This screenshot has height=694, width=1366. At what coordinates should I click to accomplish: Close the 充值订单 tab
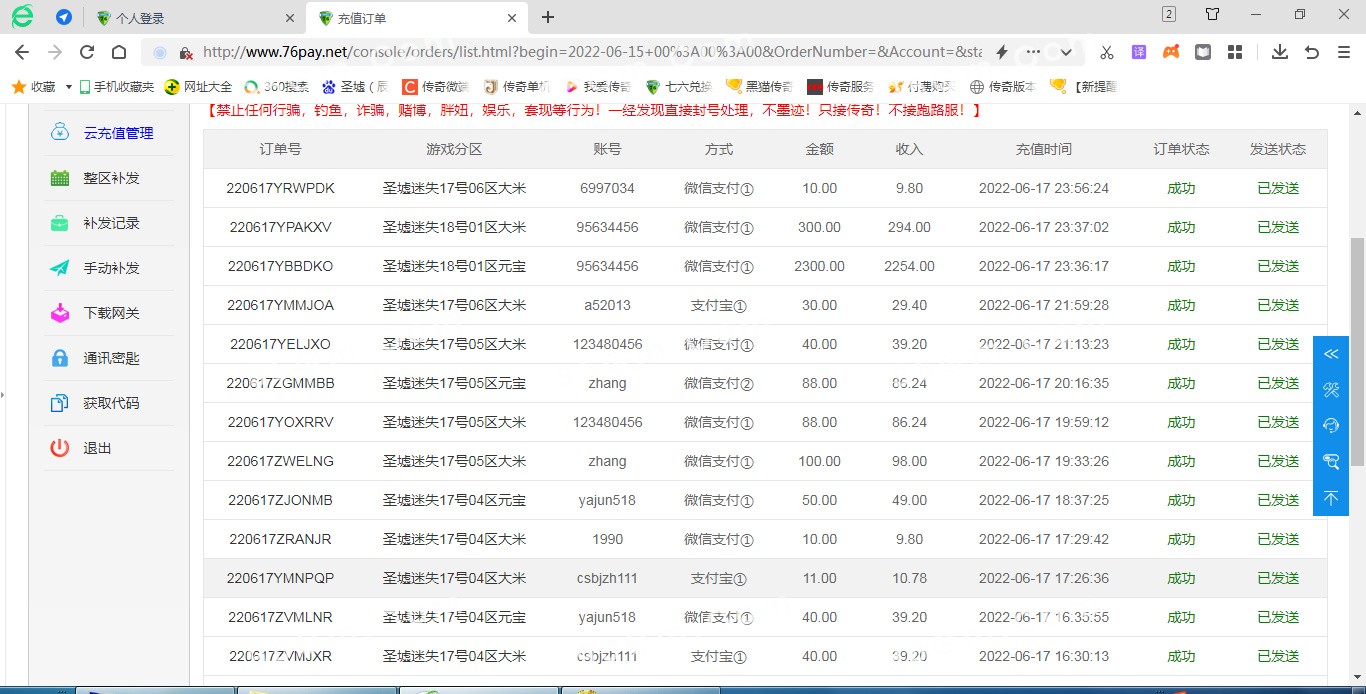tap(511, 18)
